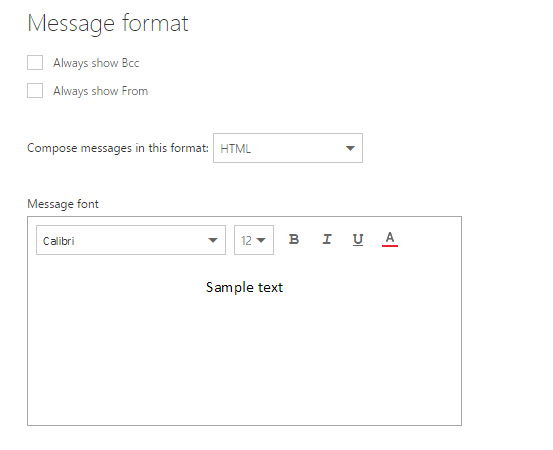Toggle underline formatting for message font
553x450 pixels.
coord(358,239)
